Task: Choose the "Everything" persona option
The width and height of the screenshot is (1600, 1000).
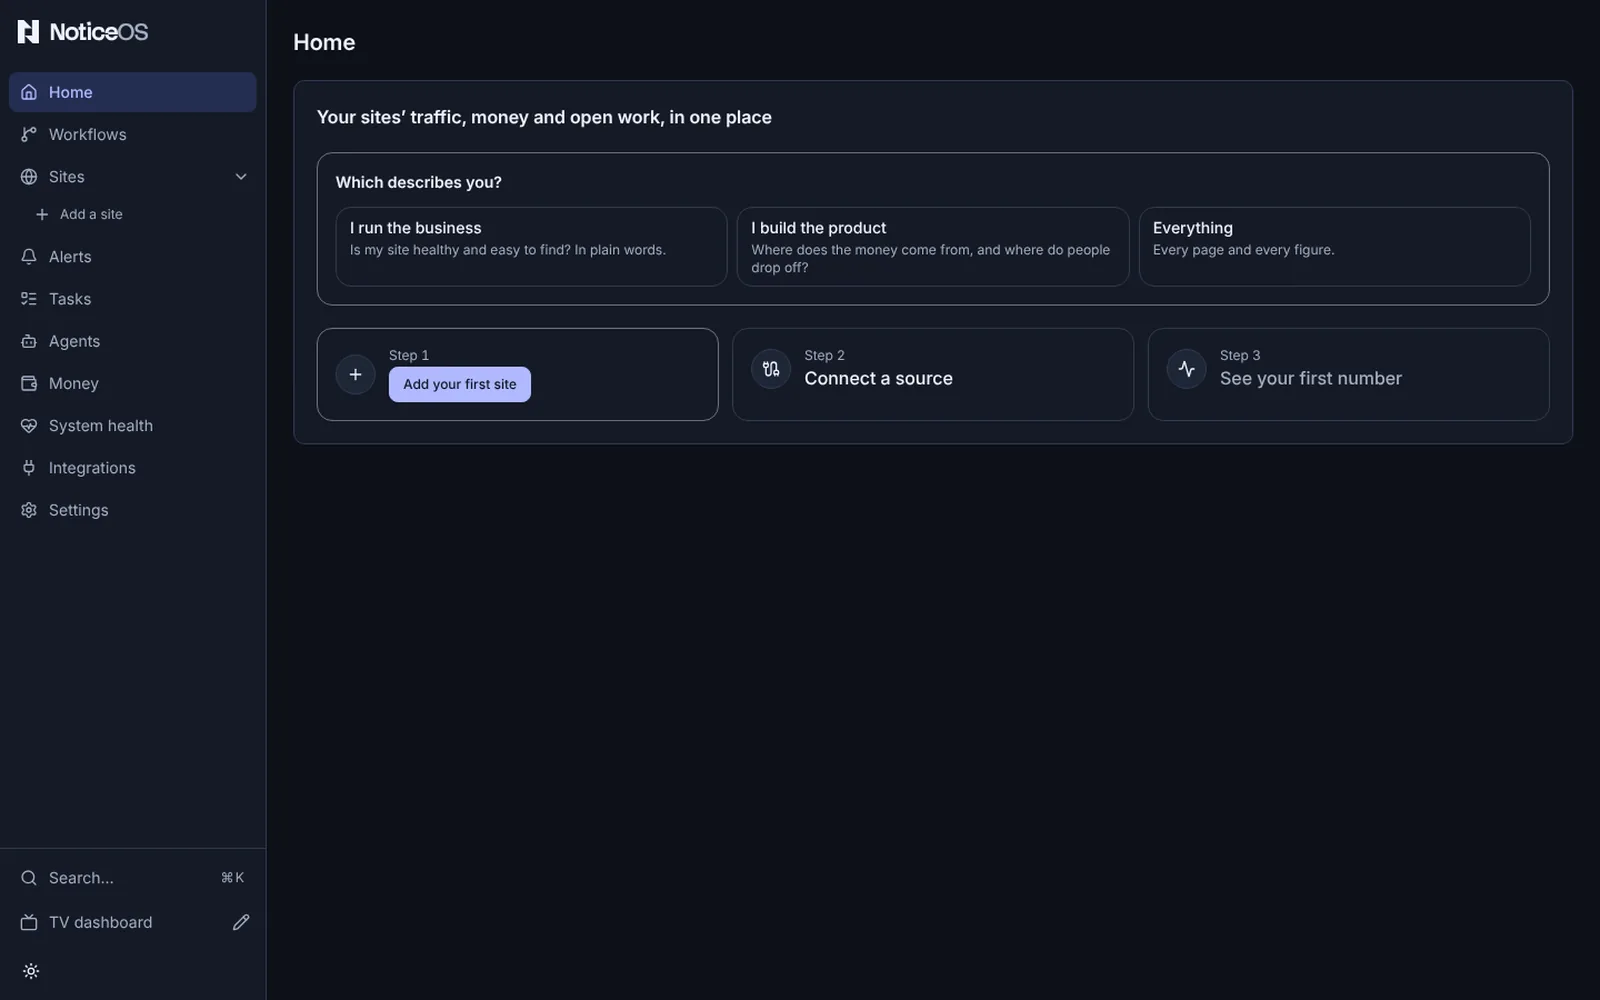Action: (1334, 247)
